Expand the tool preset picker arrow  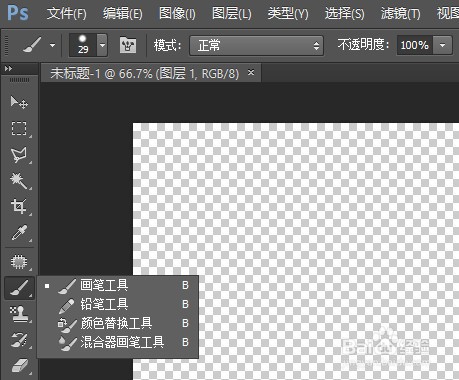coord(52,45)
